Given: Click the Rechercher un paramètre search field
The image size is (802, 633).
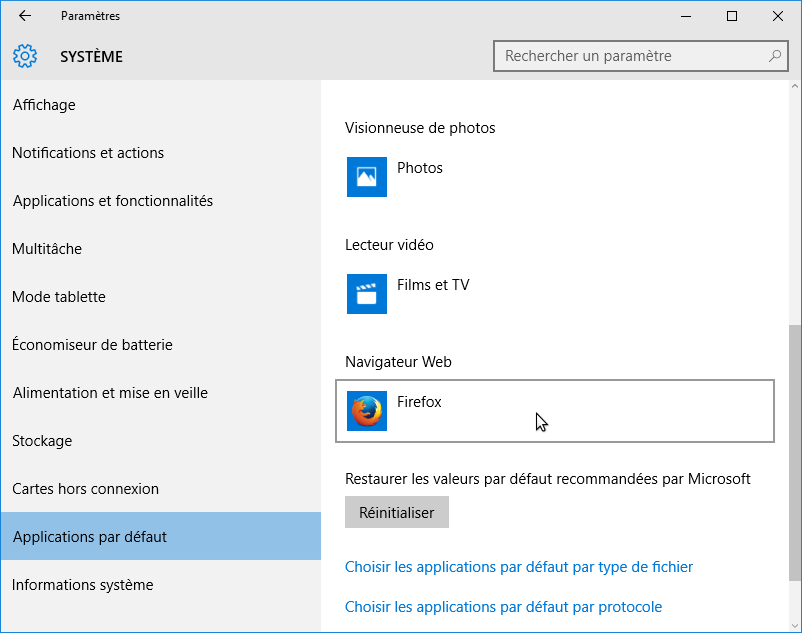Looking at the screenshot, I should (x=630, y=56).
